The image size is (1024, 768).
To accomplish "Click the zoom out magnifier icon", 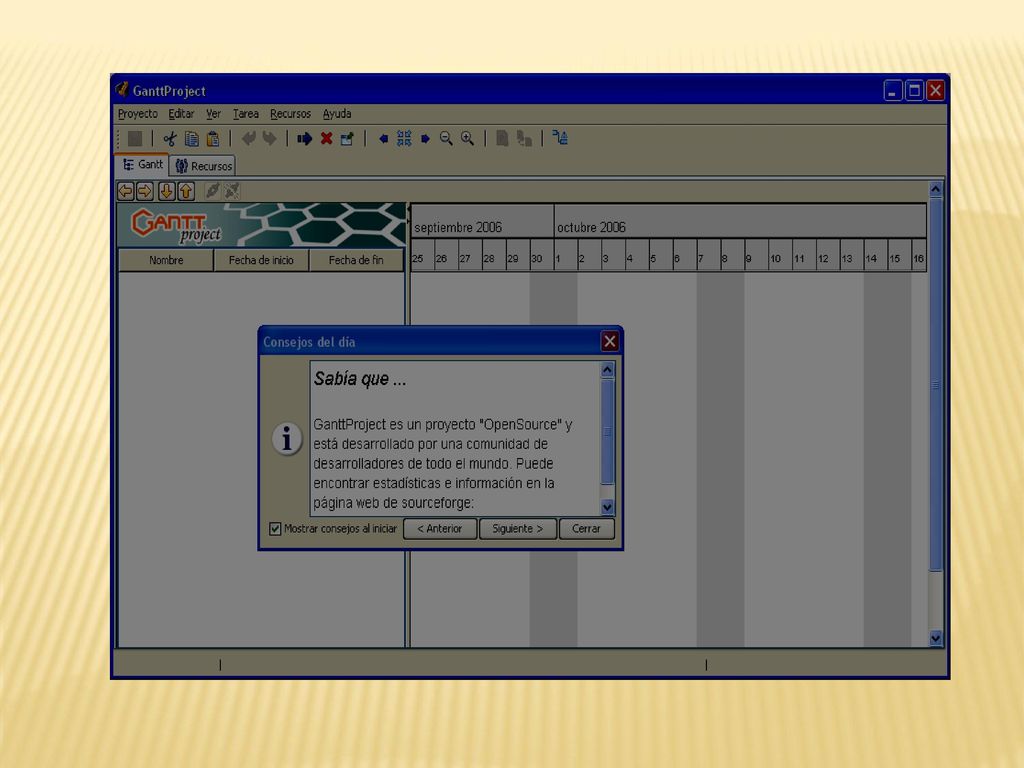I will pos(446,138).
